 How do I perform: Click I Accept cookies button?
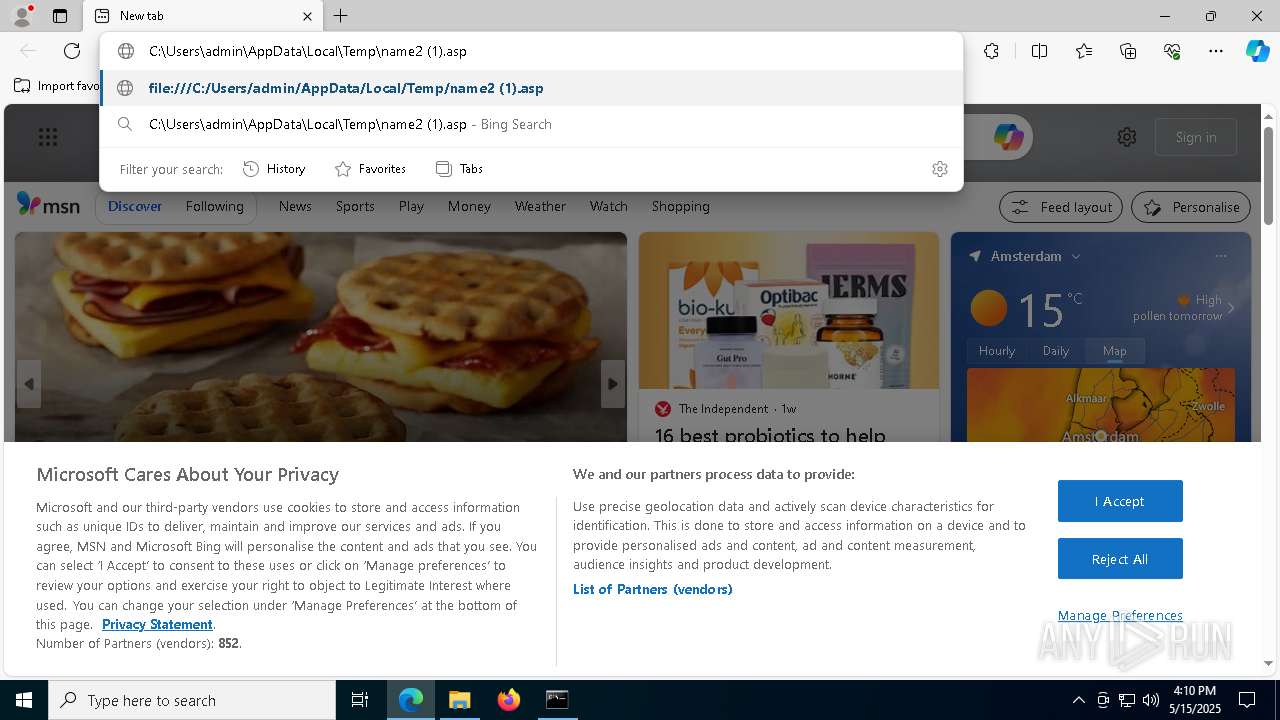(x=1120, y=501)
